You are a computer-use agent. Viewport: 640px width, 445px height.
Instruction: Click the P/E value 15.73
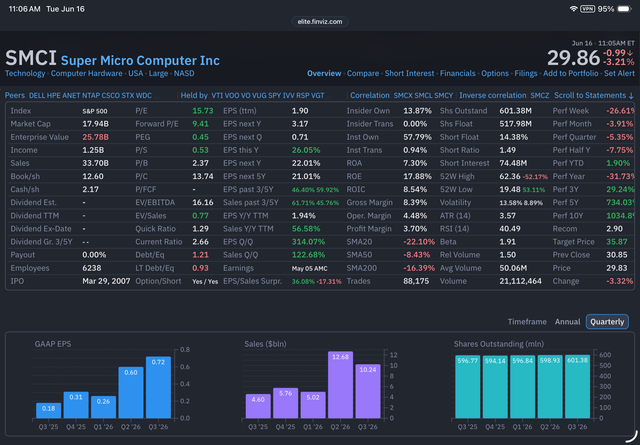click(x=203, y=111)
